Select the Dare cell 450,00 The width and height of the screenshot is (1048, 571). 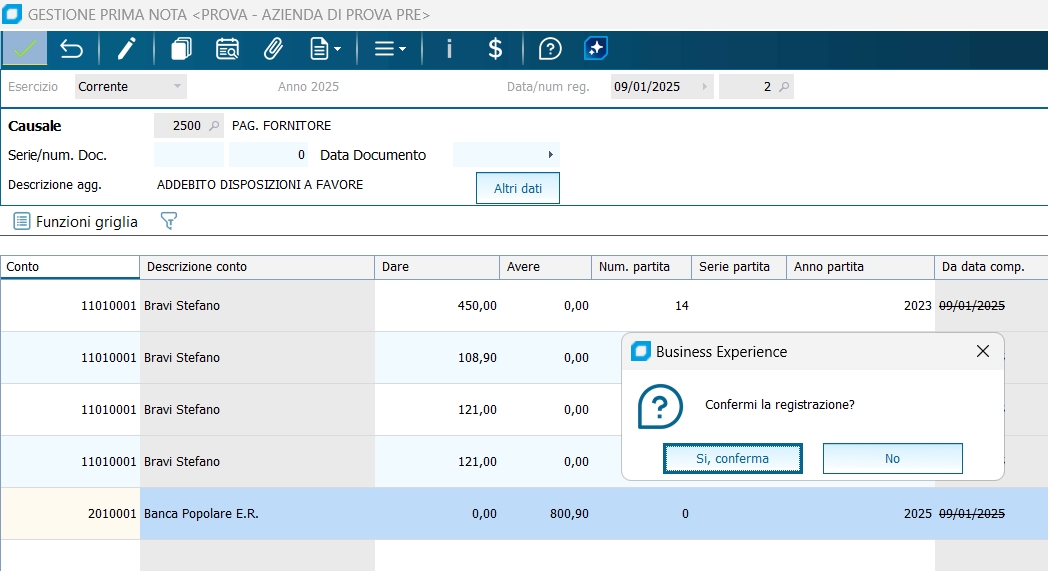click(x=437, y=306)
